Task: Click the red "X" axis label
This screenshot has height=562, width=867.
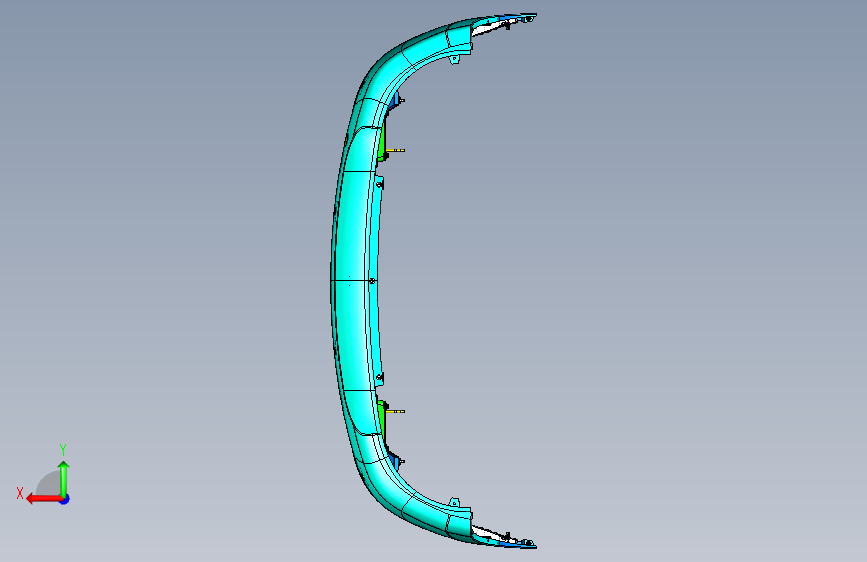Action: [x=20, y=493]
